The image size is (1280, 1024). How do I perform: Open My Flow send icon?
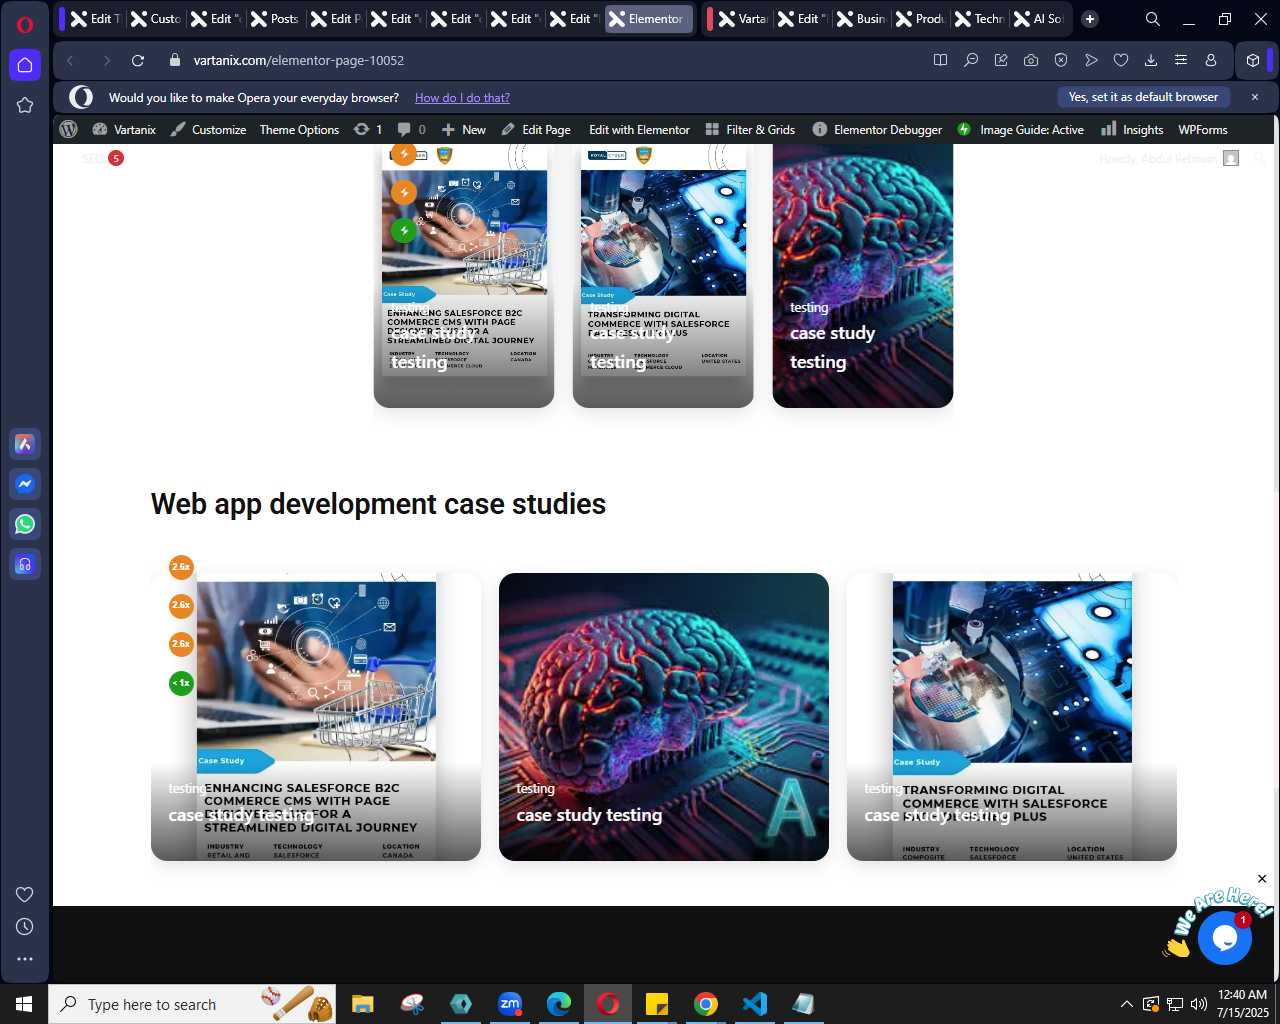coord(1091,60)
